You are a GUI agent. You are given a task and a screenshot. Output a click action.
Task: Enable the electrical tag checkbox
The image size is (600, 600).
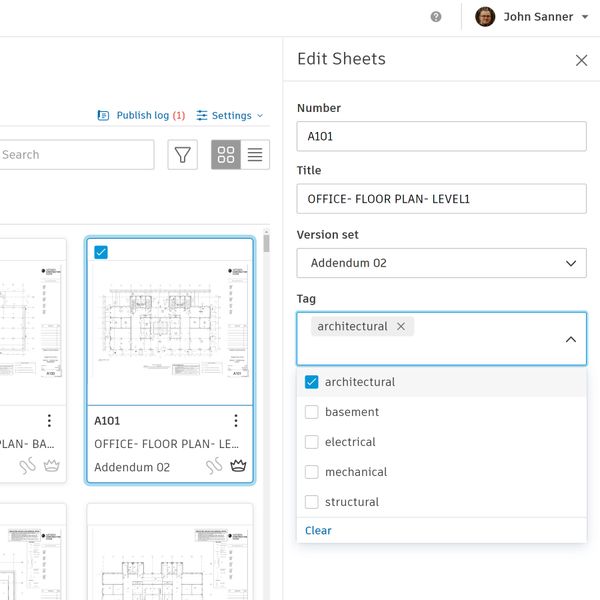312,442
